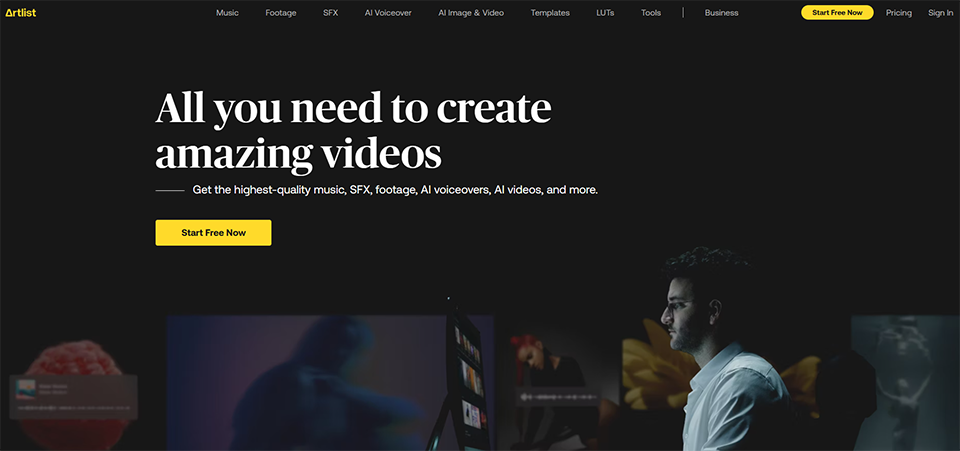Viewport: 960px width, 451px height.
Task: Click Start Free Now in header
Action: (837, 13)
